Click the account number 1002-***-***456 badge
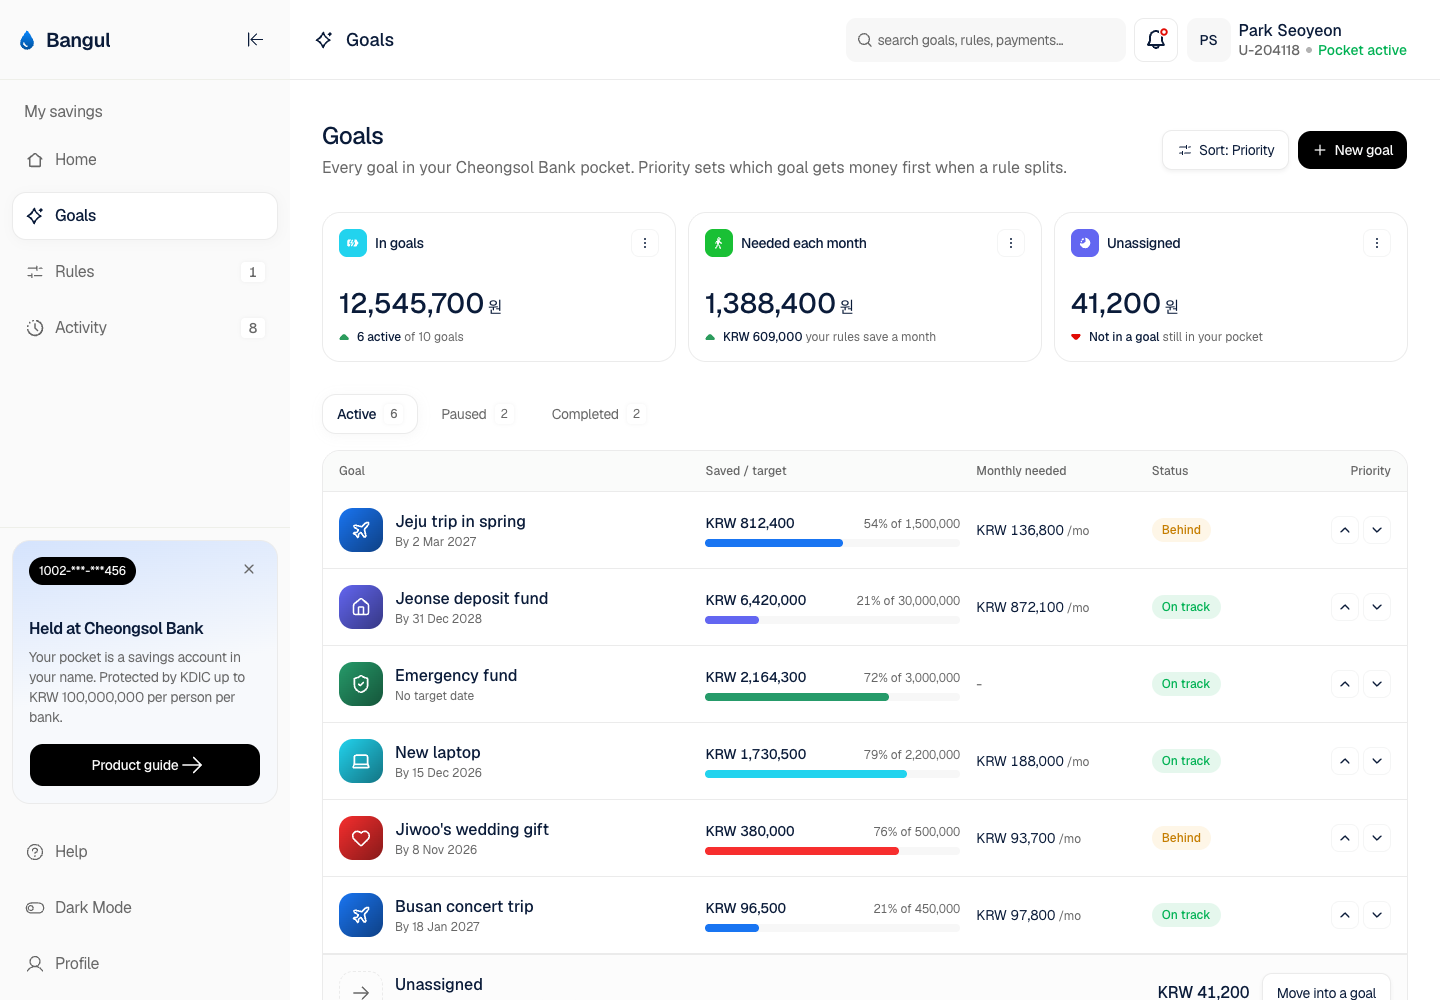Viewport: 1440px width, 1000px height. tap(82, 571)
